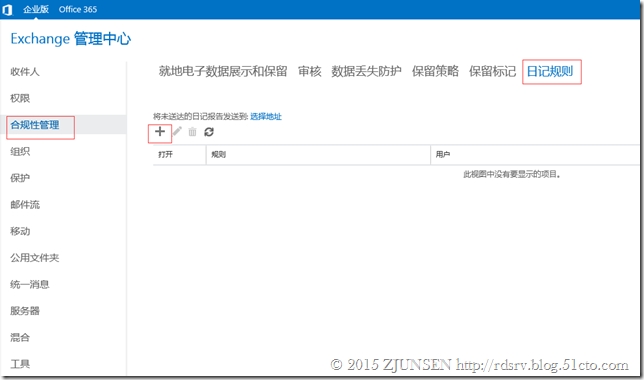Switch to 保留标记 tab

click(492, 71)
